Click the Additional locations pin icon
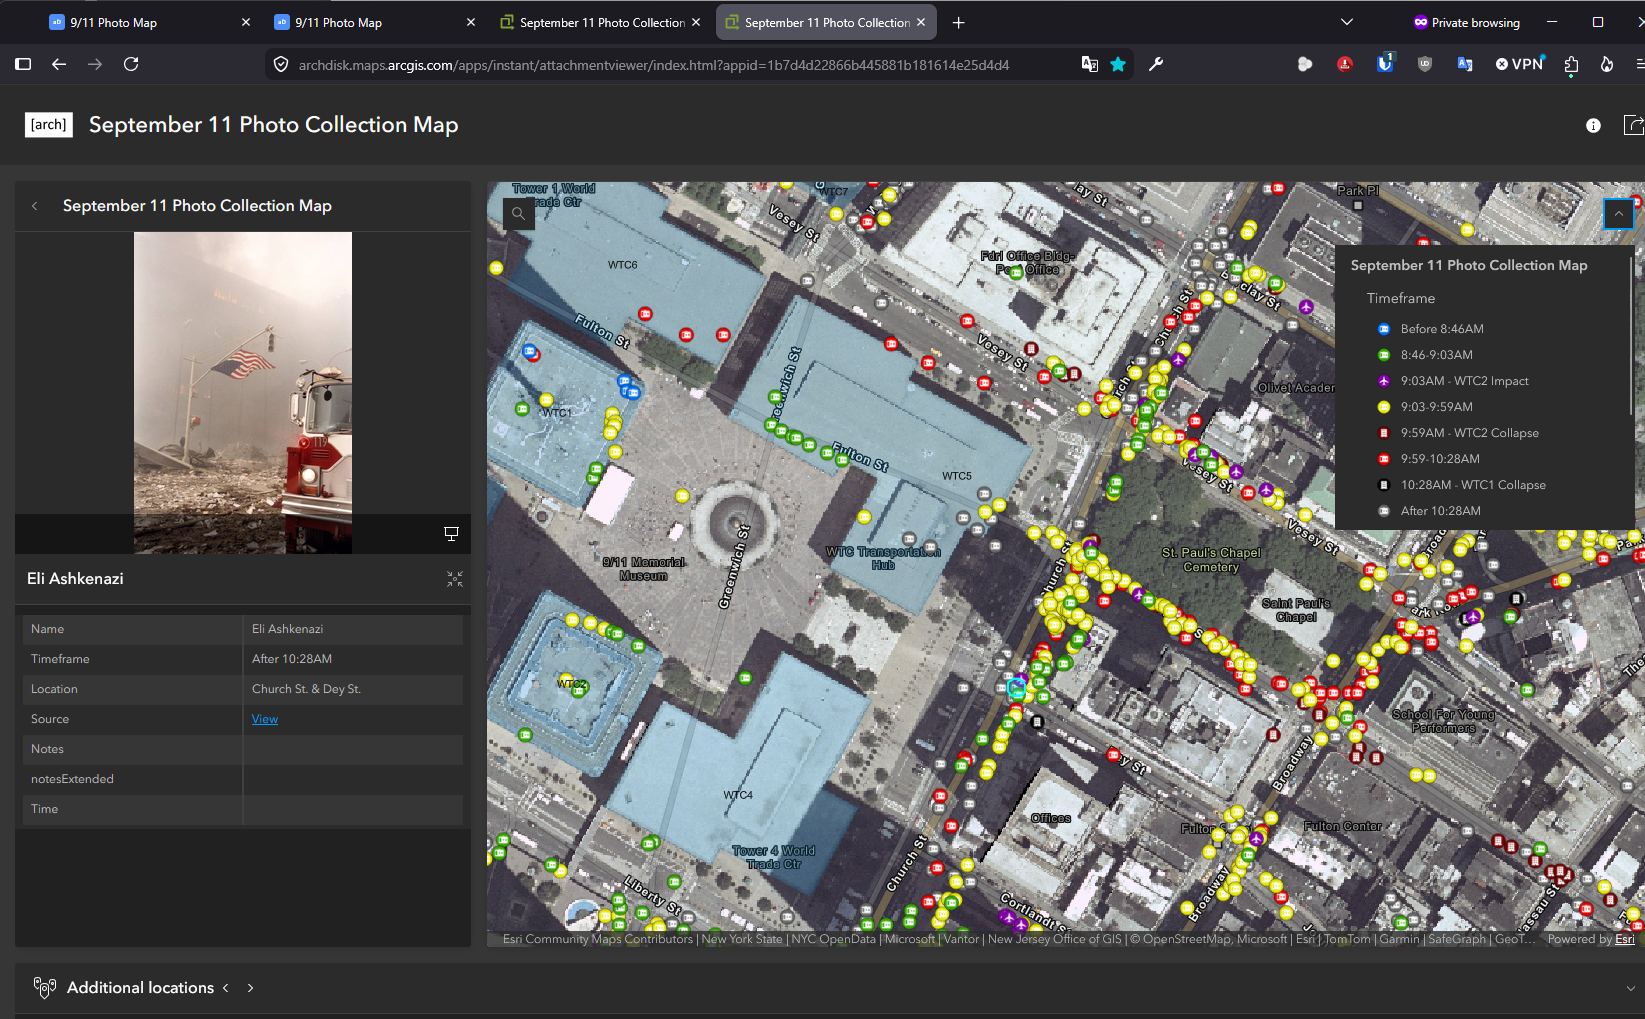Screen dimensions: 1645x1019 click(44, 988)
